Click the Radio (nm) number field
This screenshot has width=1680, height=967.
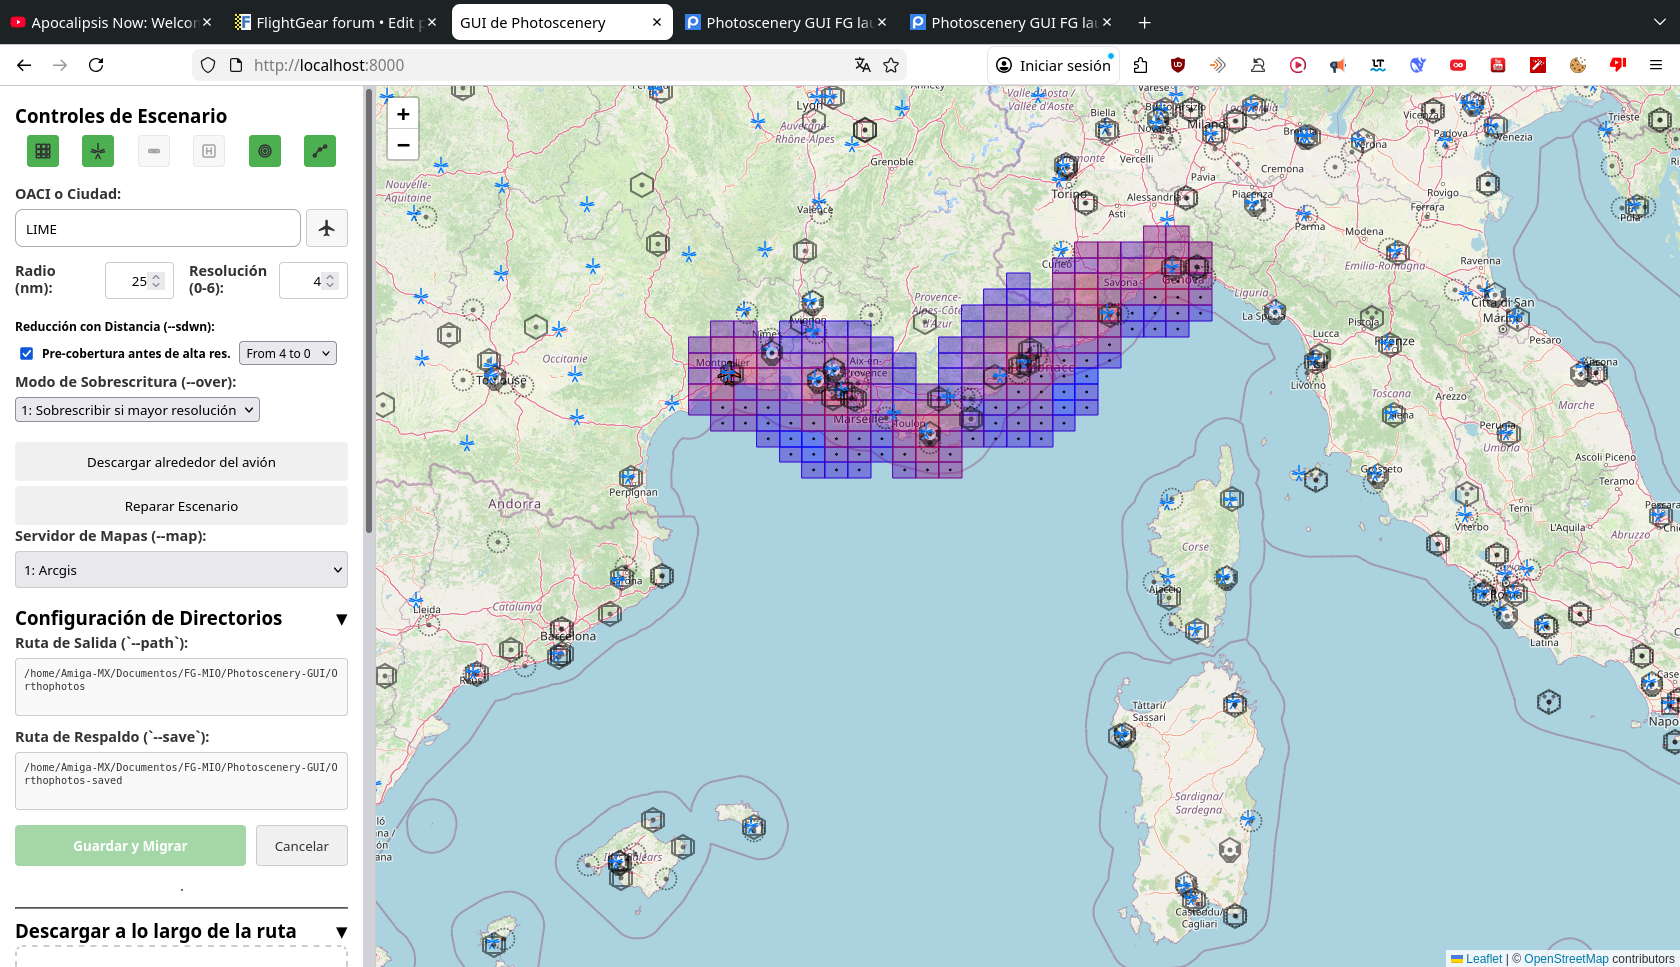139,281
